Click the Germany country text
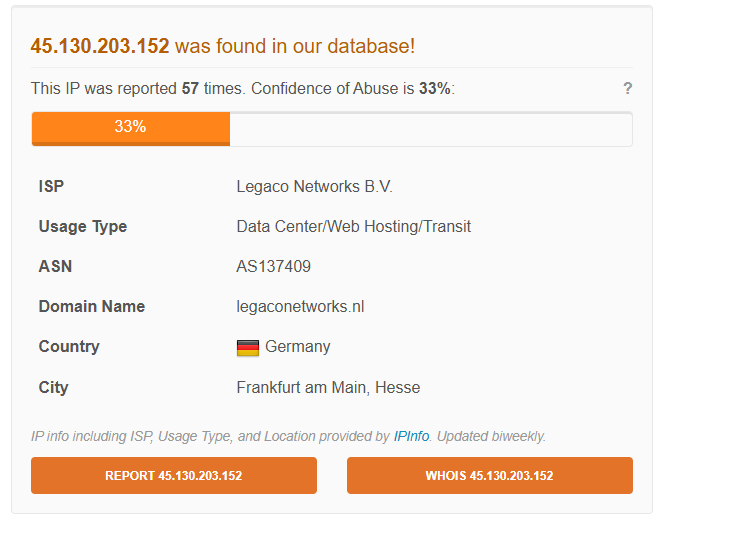Image resolution: width=738 pixels, height=540 pixels. 297,347
